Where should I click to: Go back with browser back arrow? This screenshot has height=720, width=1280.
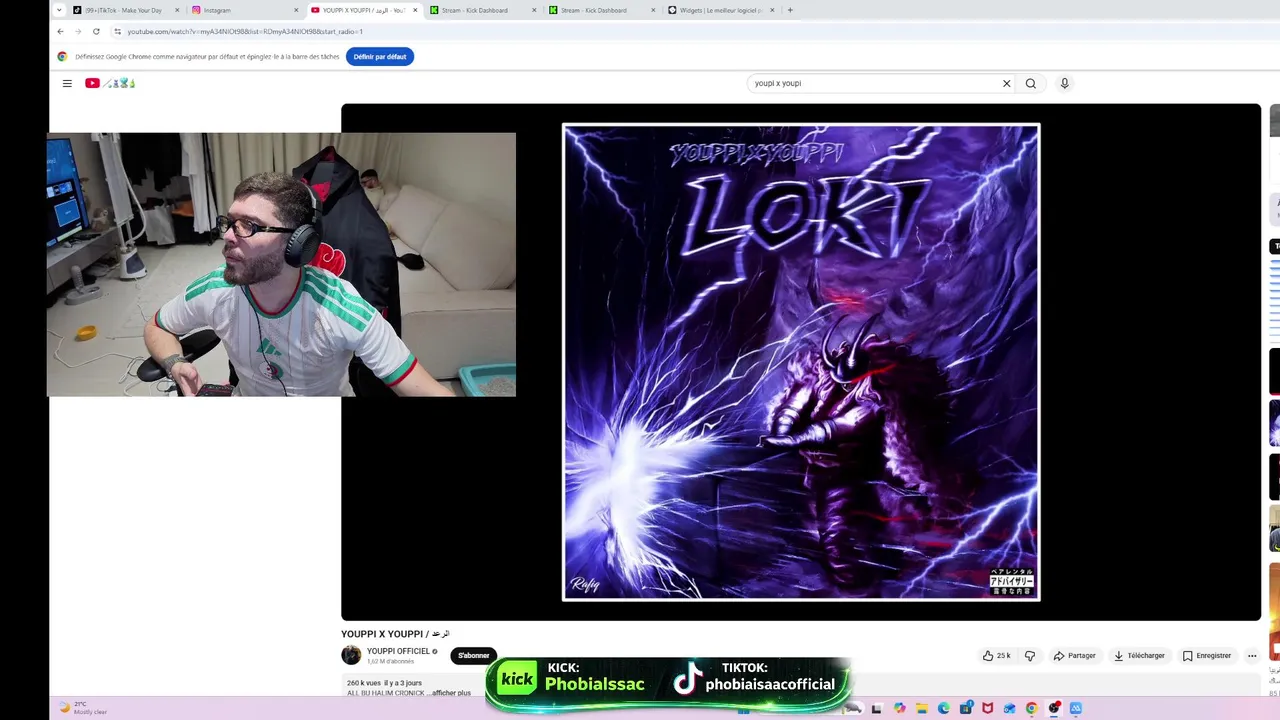60,31
